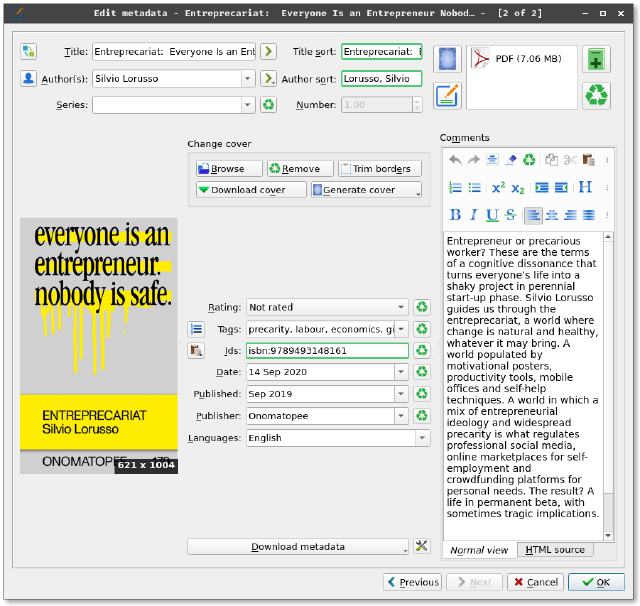Clear the Published date
The width and height of the screenshot is (640, 606).
[422, 394]
